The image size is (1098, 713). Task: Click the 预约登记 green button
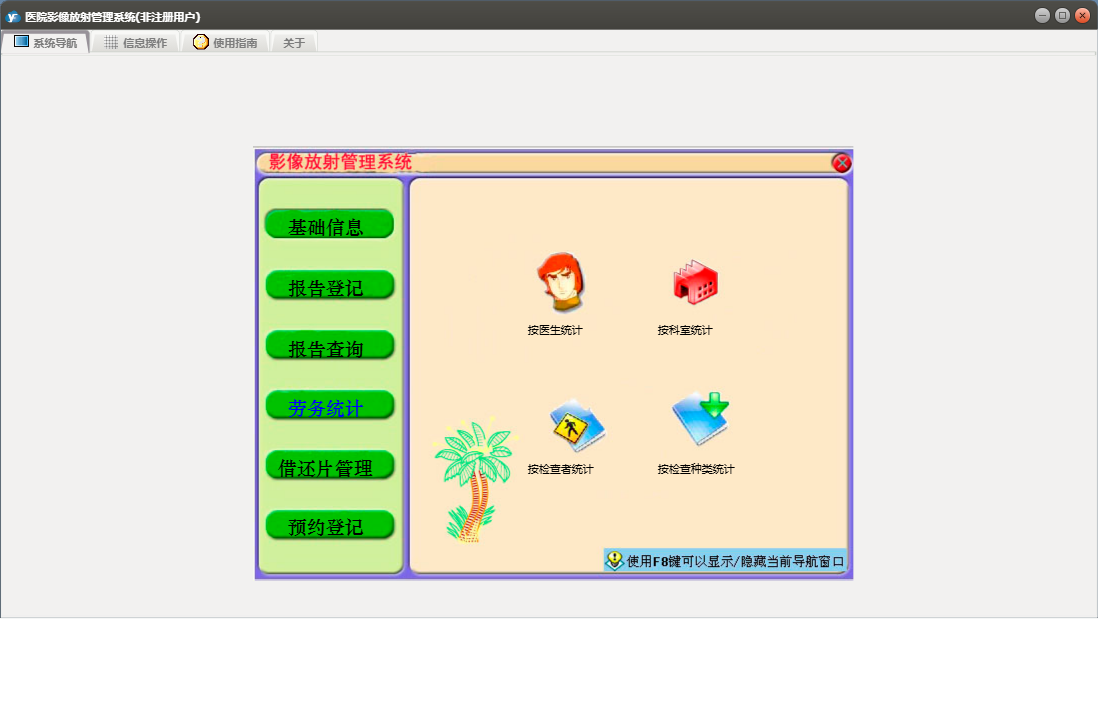coord(329,526)
